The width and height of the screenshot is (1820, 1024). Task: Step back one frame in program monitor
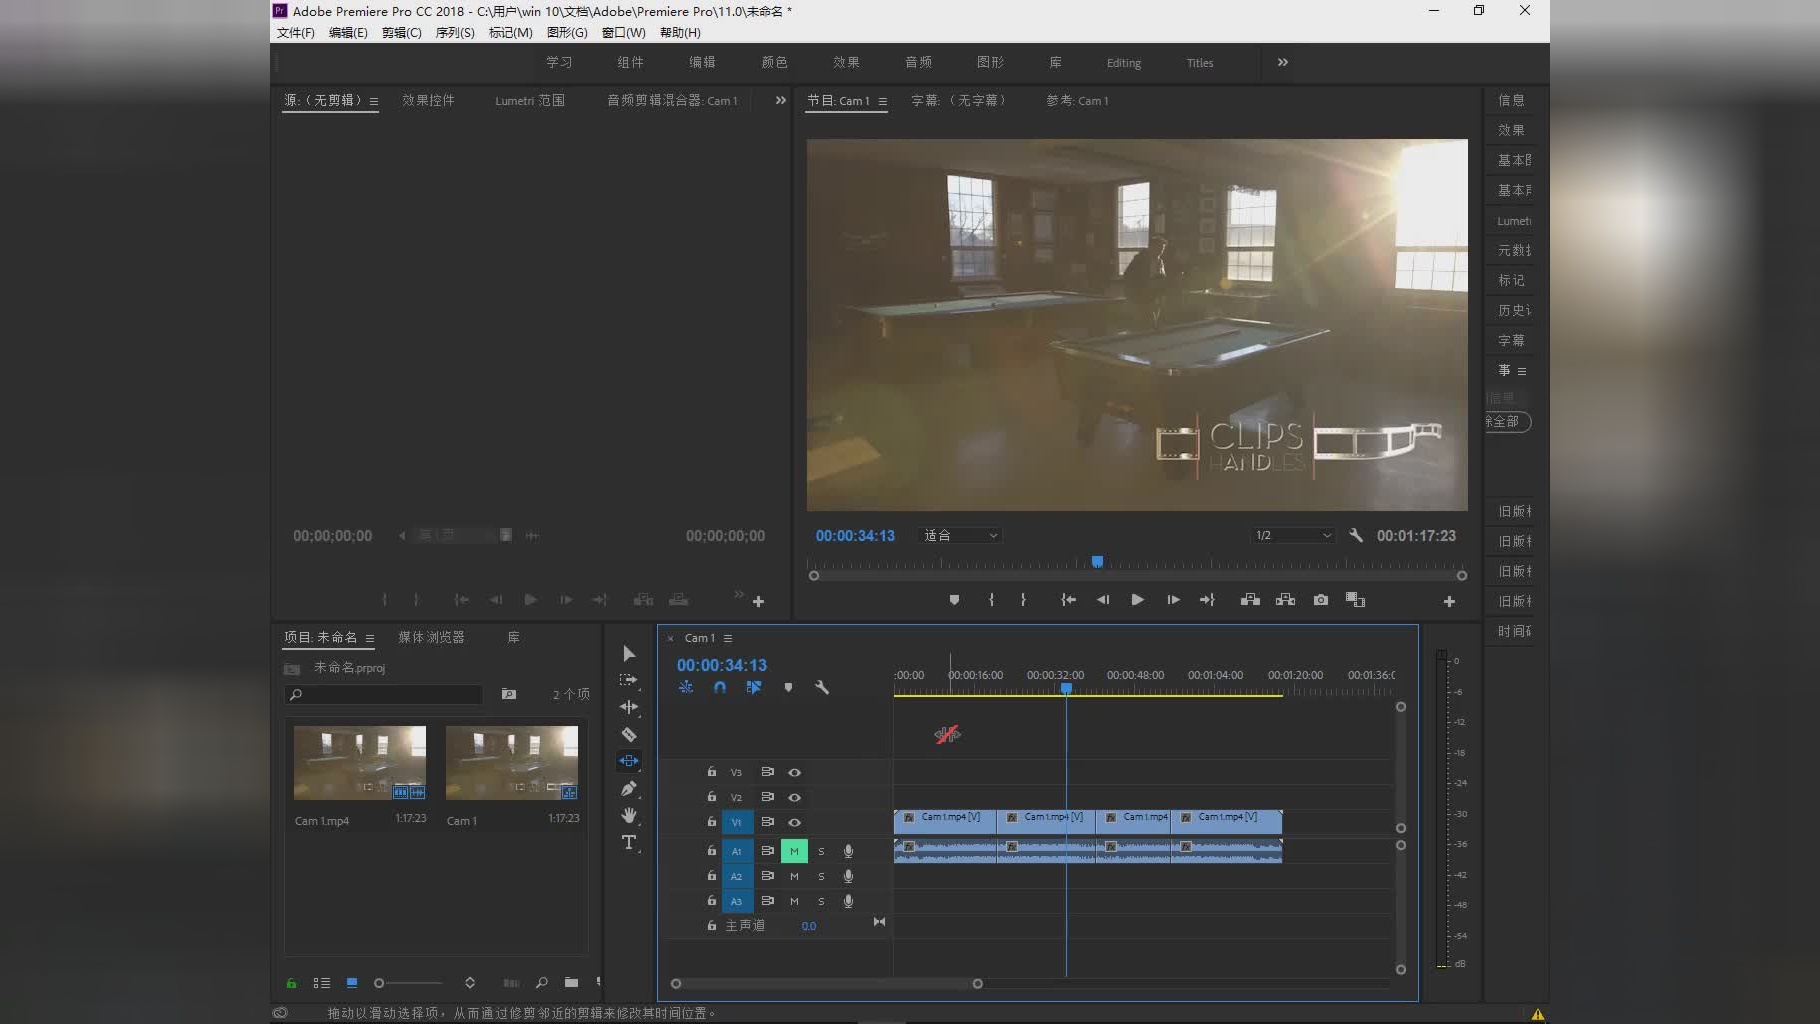pos(1103,600)
